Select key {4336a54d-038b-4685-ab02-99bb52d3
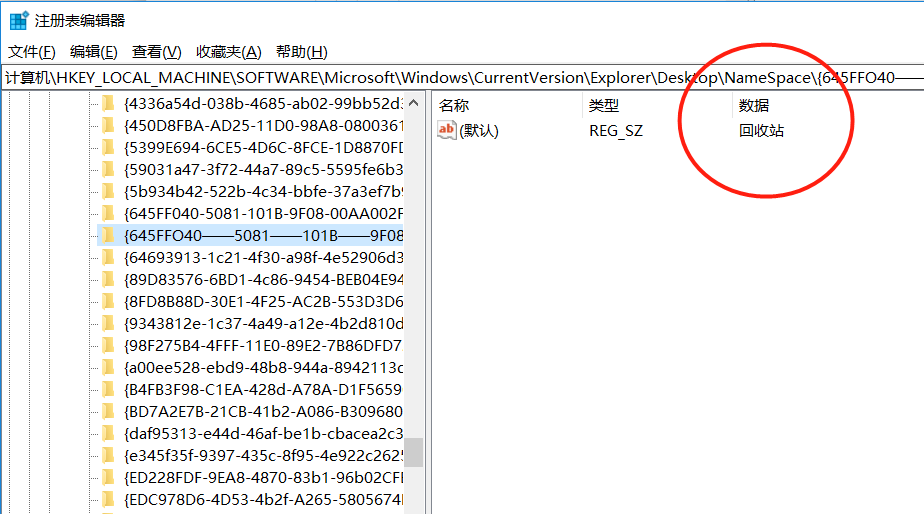This screenshot has width=924, height=514. [263, 104]
